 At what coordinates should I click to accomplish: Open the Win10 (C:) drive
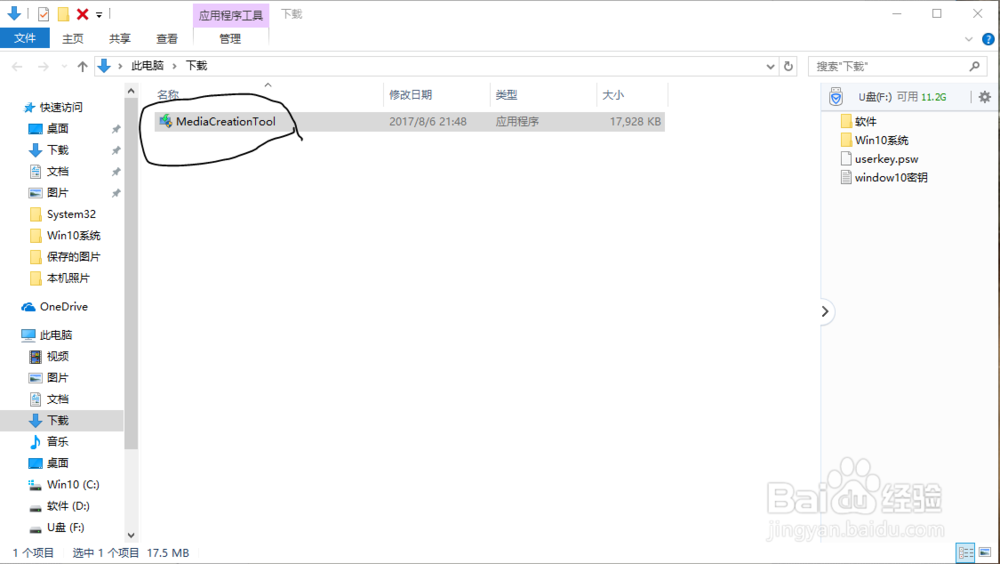(73, 484)
